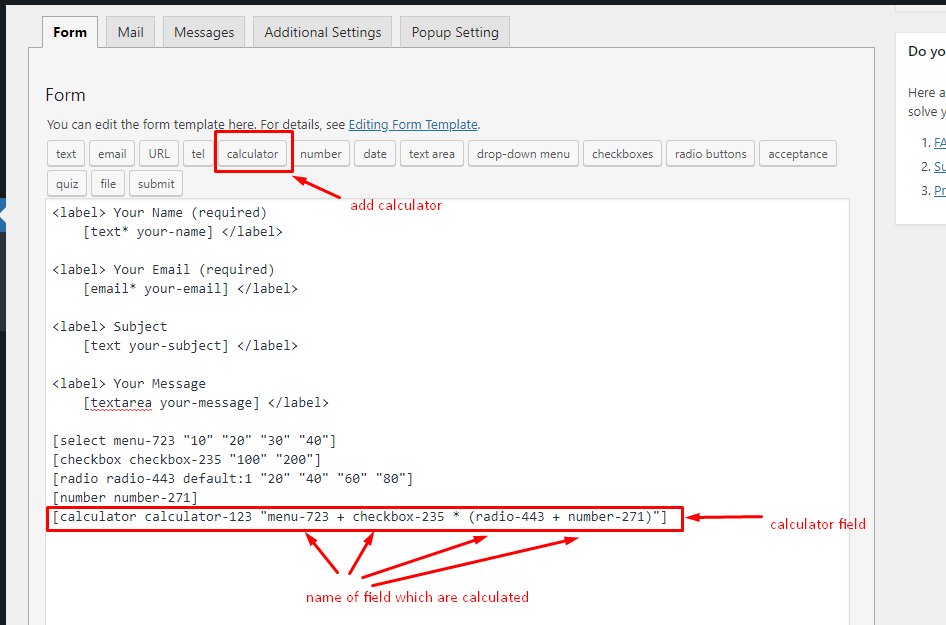Open the Popup Setting tab
Screen dimensions: 946x625
(x=455, y=33)
